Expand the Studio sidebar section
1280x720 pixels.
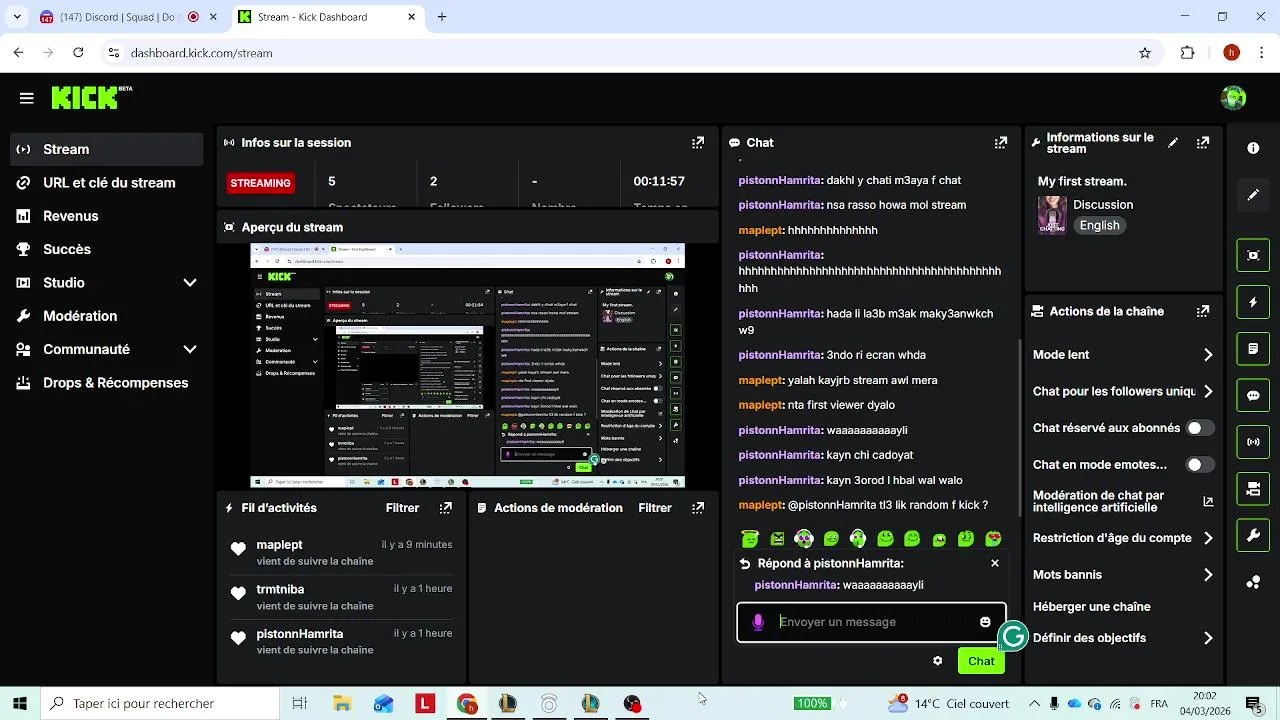click(x=107, y=283)
